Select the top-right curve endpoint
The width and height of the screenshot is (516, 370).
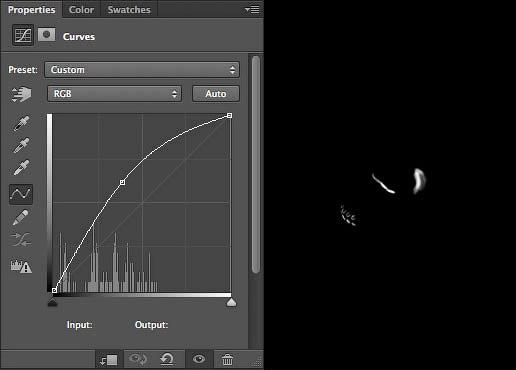(x=229, y=115)
